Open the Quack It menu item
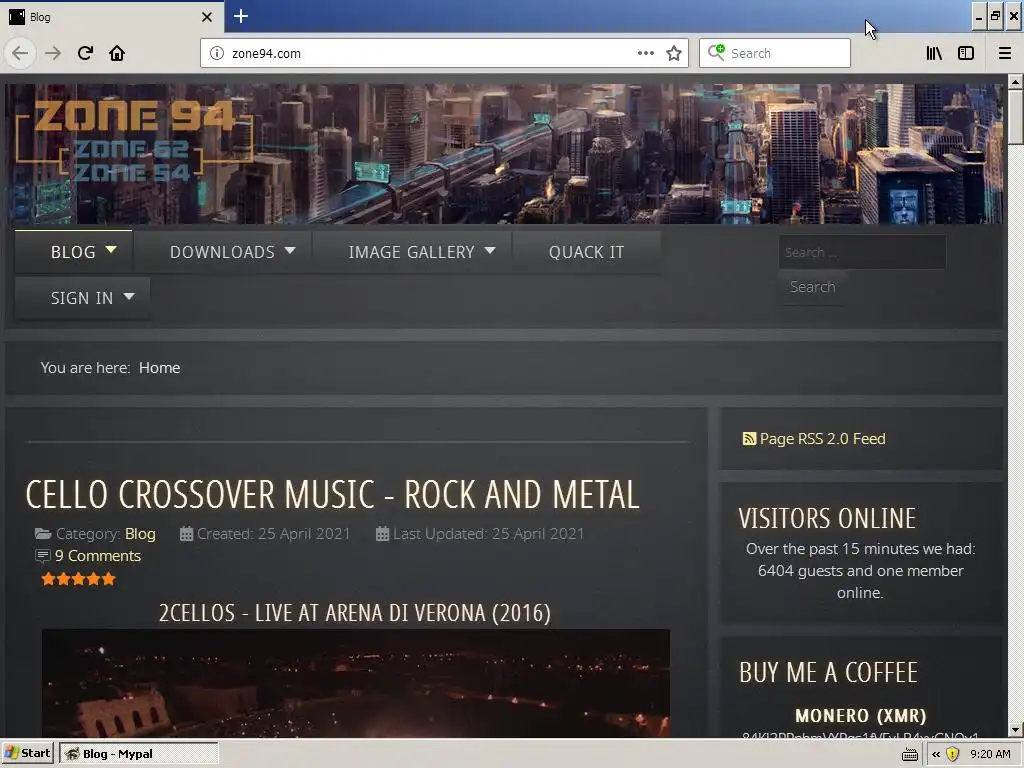 [586, 252]
